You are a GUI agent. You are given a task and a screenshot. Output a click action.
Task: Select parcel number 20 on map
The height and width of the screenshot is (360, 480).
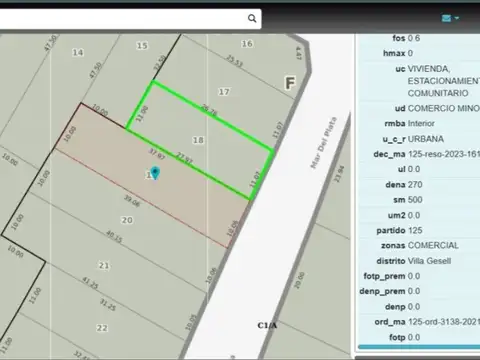pos(127,220)
